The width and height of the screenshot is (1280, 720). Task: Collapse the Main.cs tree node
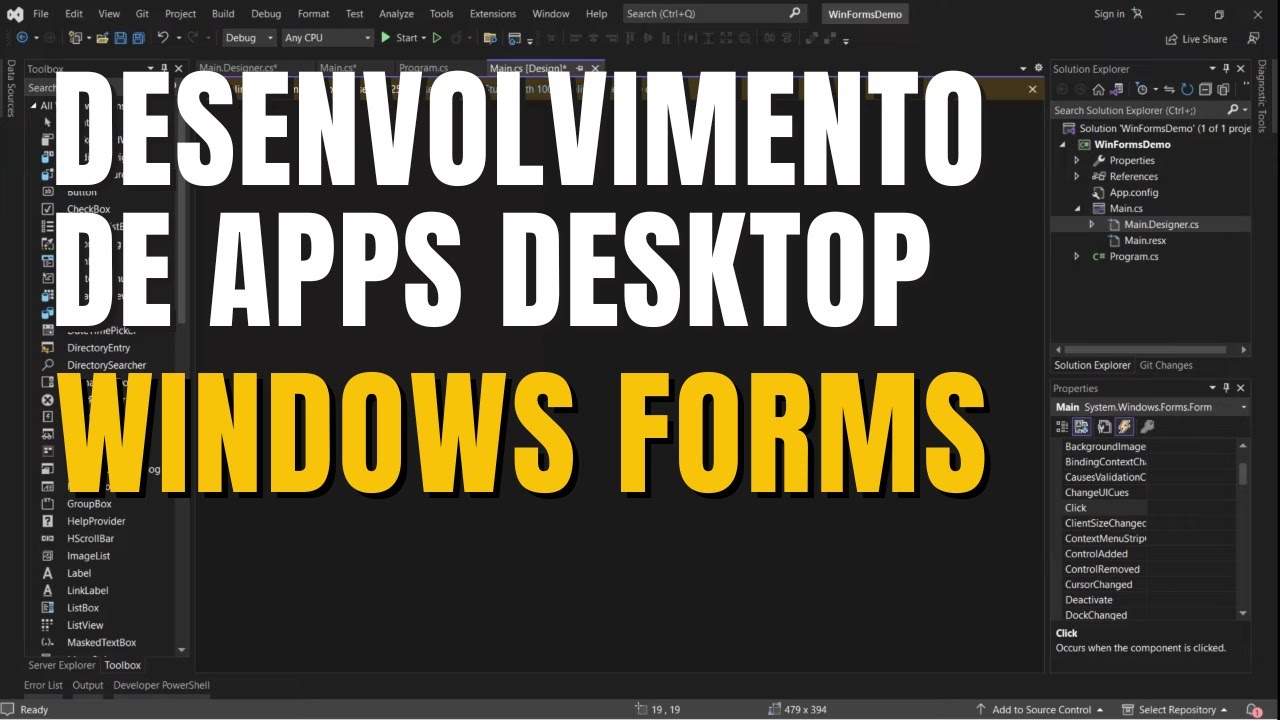click(1077, 208)
